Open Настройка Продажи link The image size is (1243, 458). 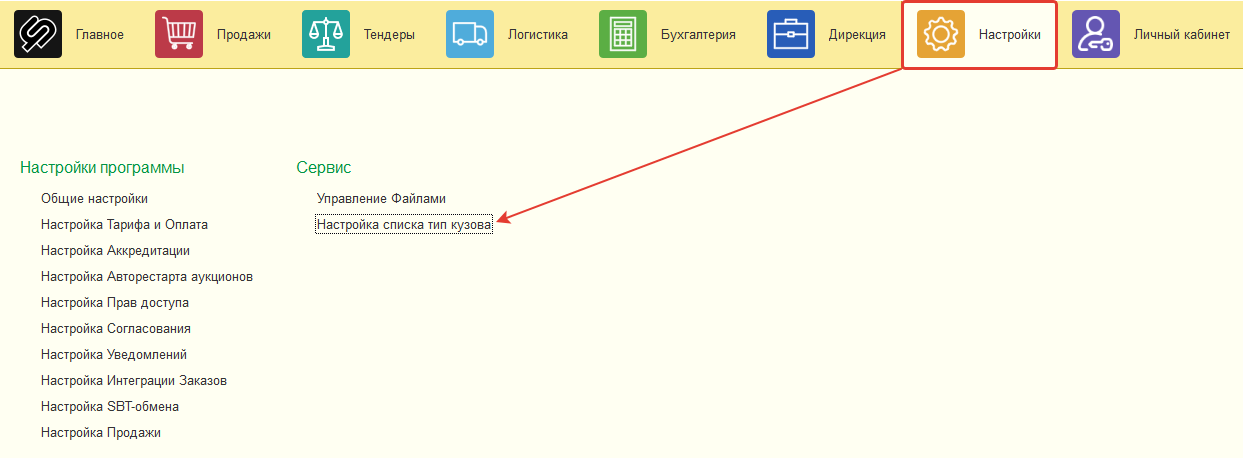click(101, 433)
